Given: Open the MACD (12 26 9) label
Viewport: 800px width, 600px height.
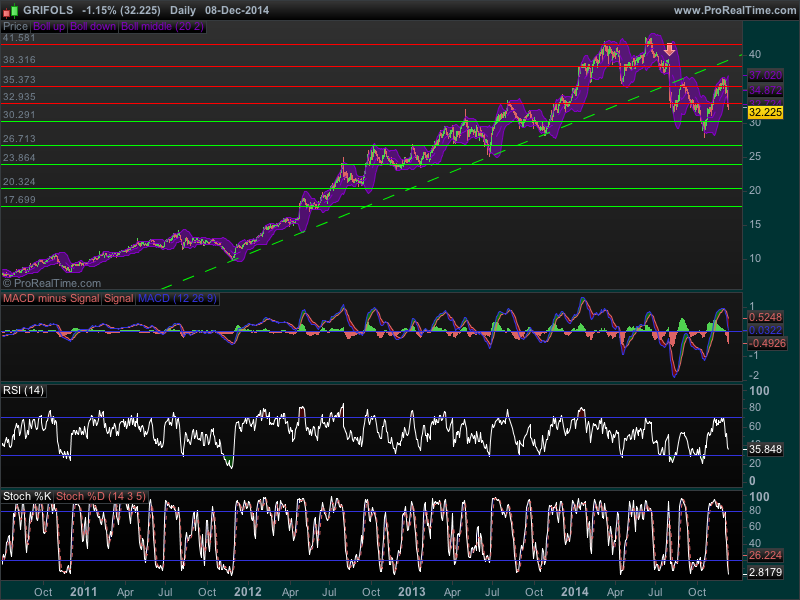Looking at the screenshot, I should click(178, 298).
